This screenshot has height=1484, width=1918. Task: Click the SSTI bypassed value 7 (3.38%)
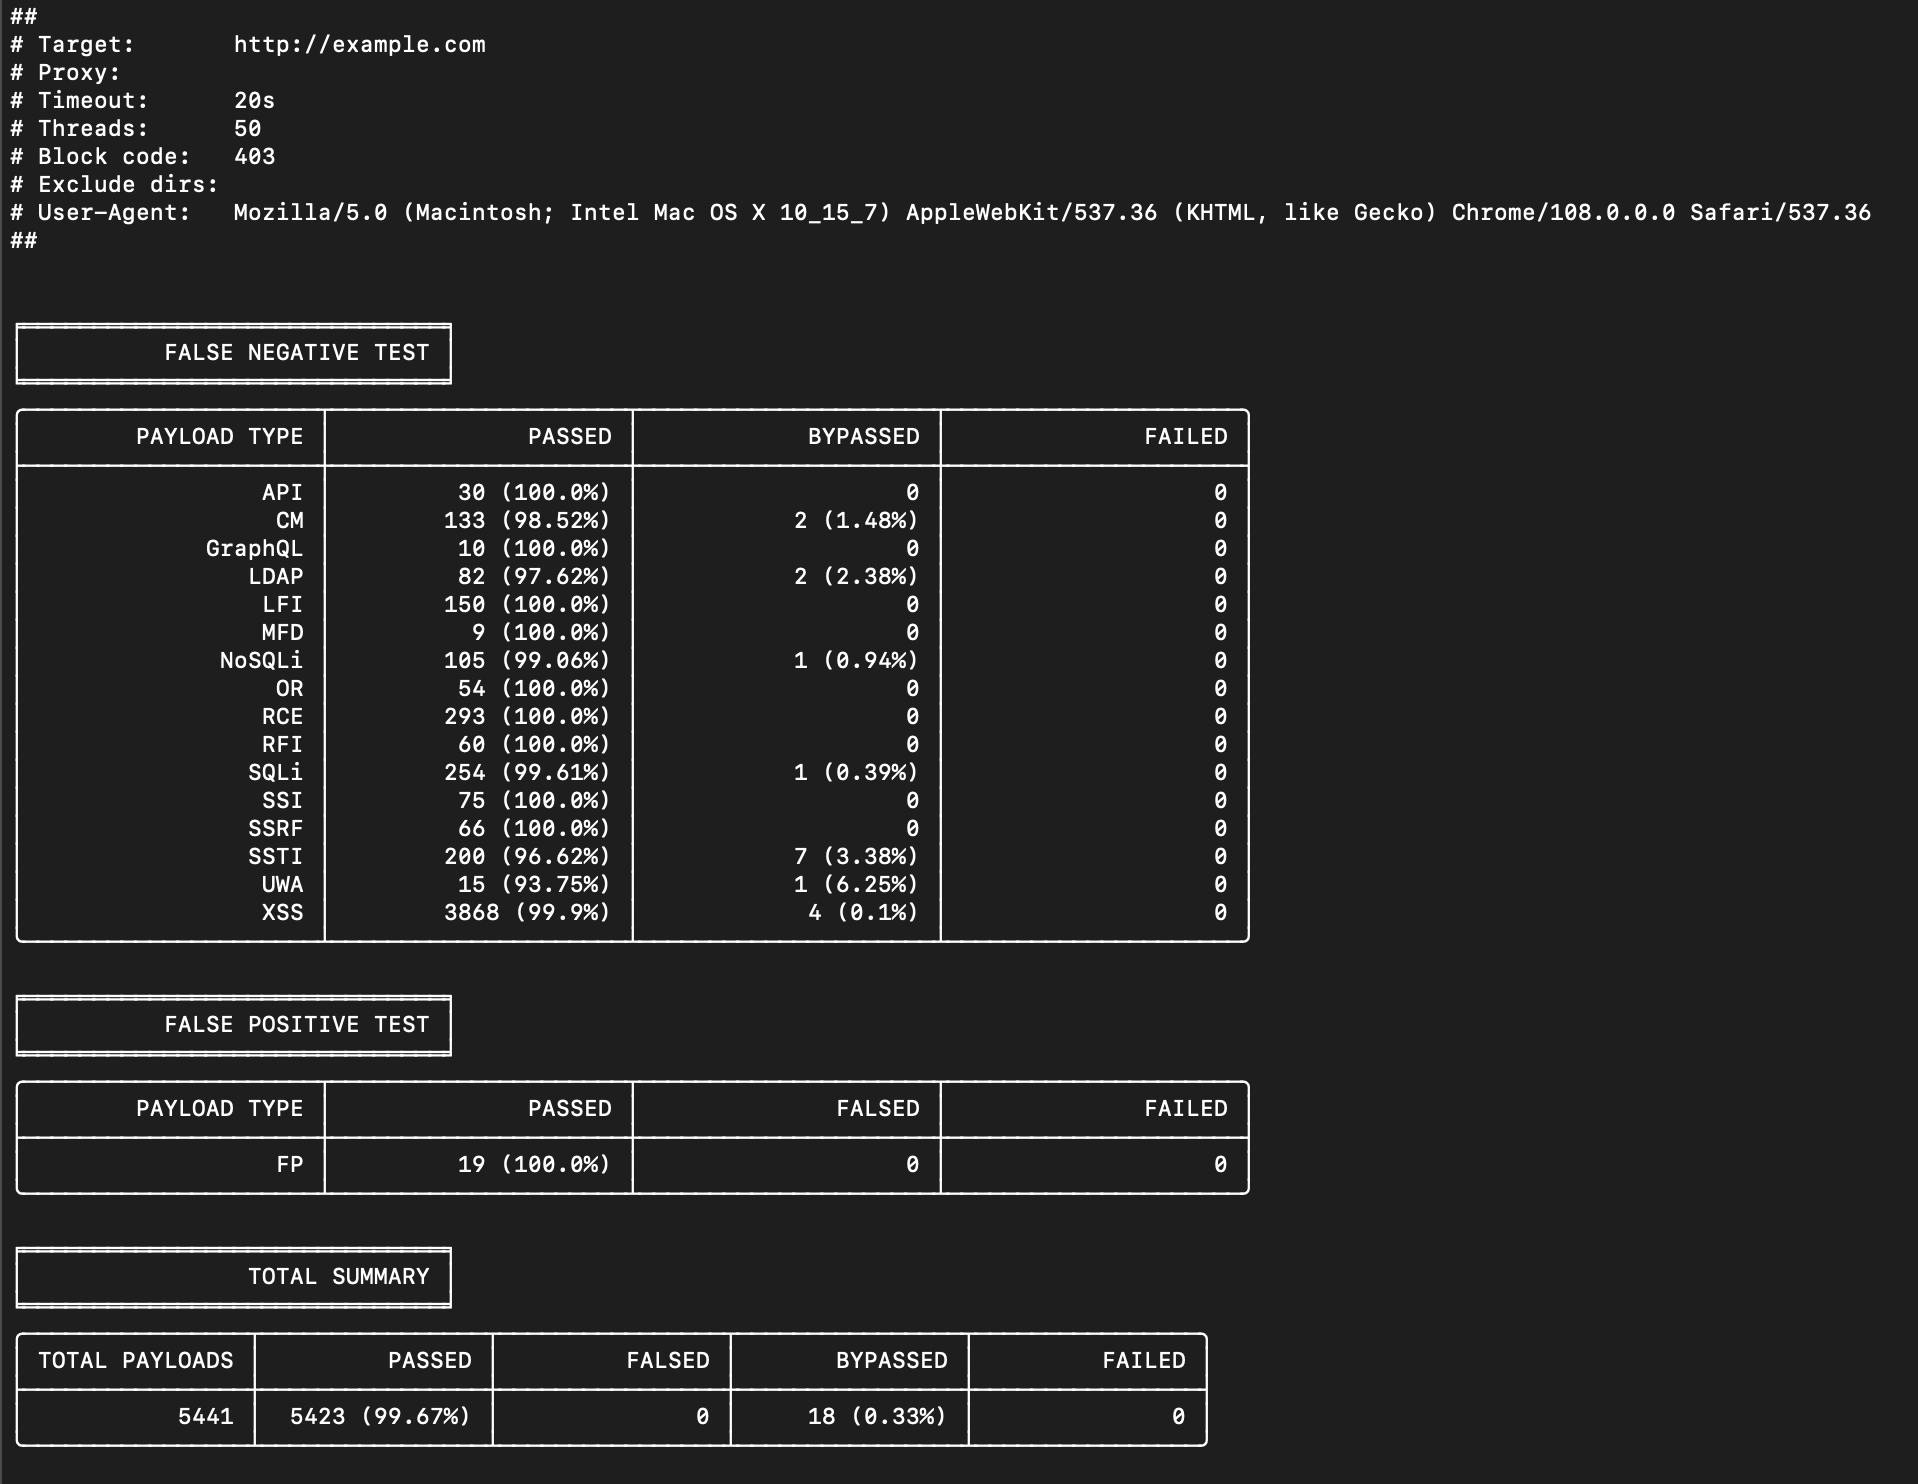(855, 857)
